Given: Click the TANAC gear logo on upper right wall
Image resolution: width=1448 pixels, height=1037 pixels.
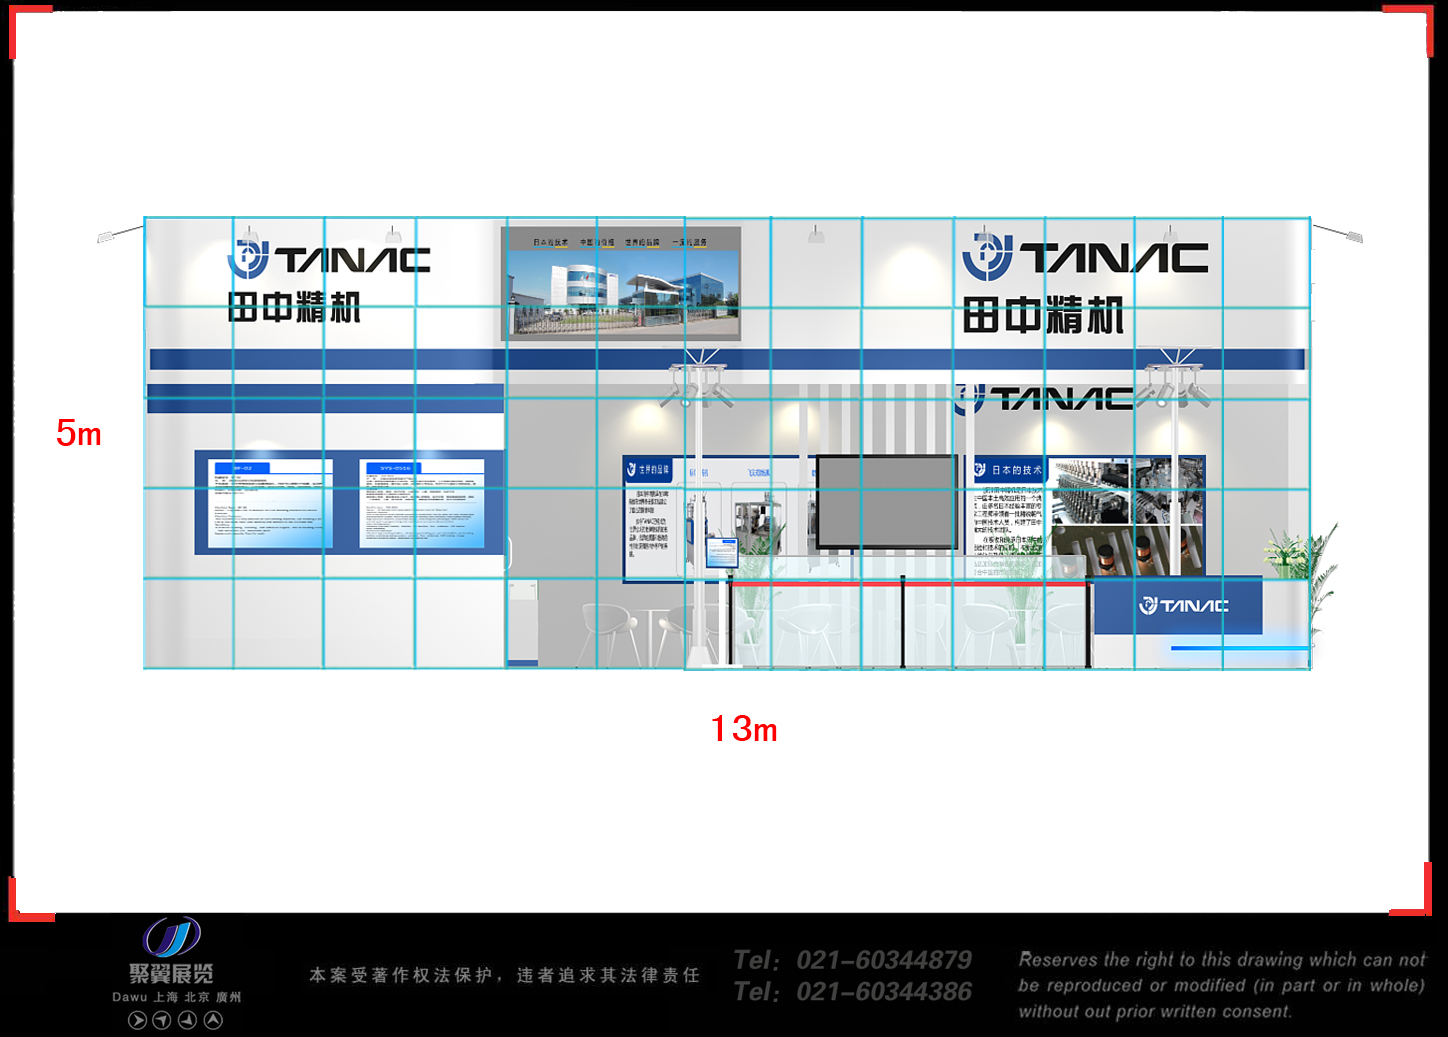Looking at the screenshot, I should pyautogui.click(x=988, y=256).
